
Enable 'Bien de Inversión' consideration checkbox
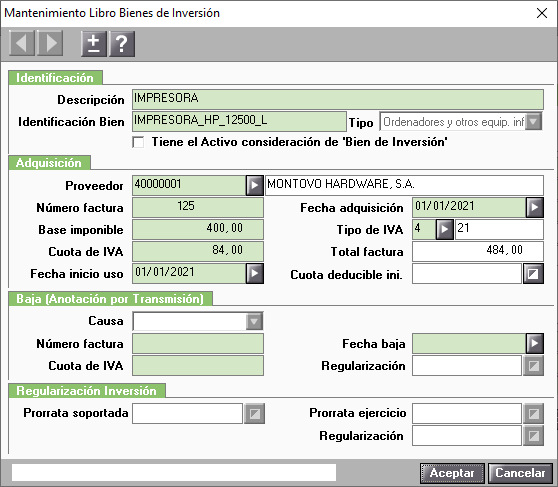[138, 142]
